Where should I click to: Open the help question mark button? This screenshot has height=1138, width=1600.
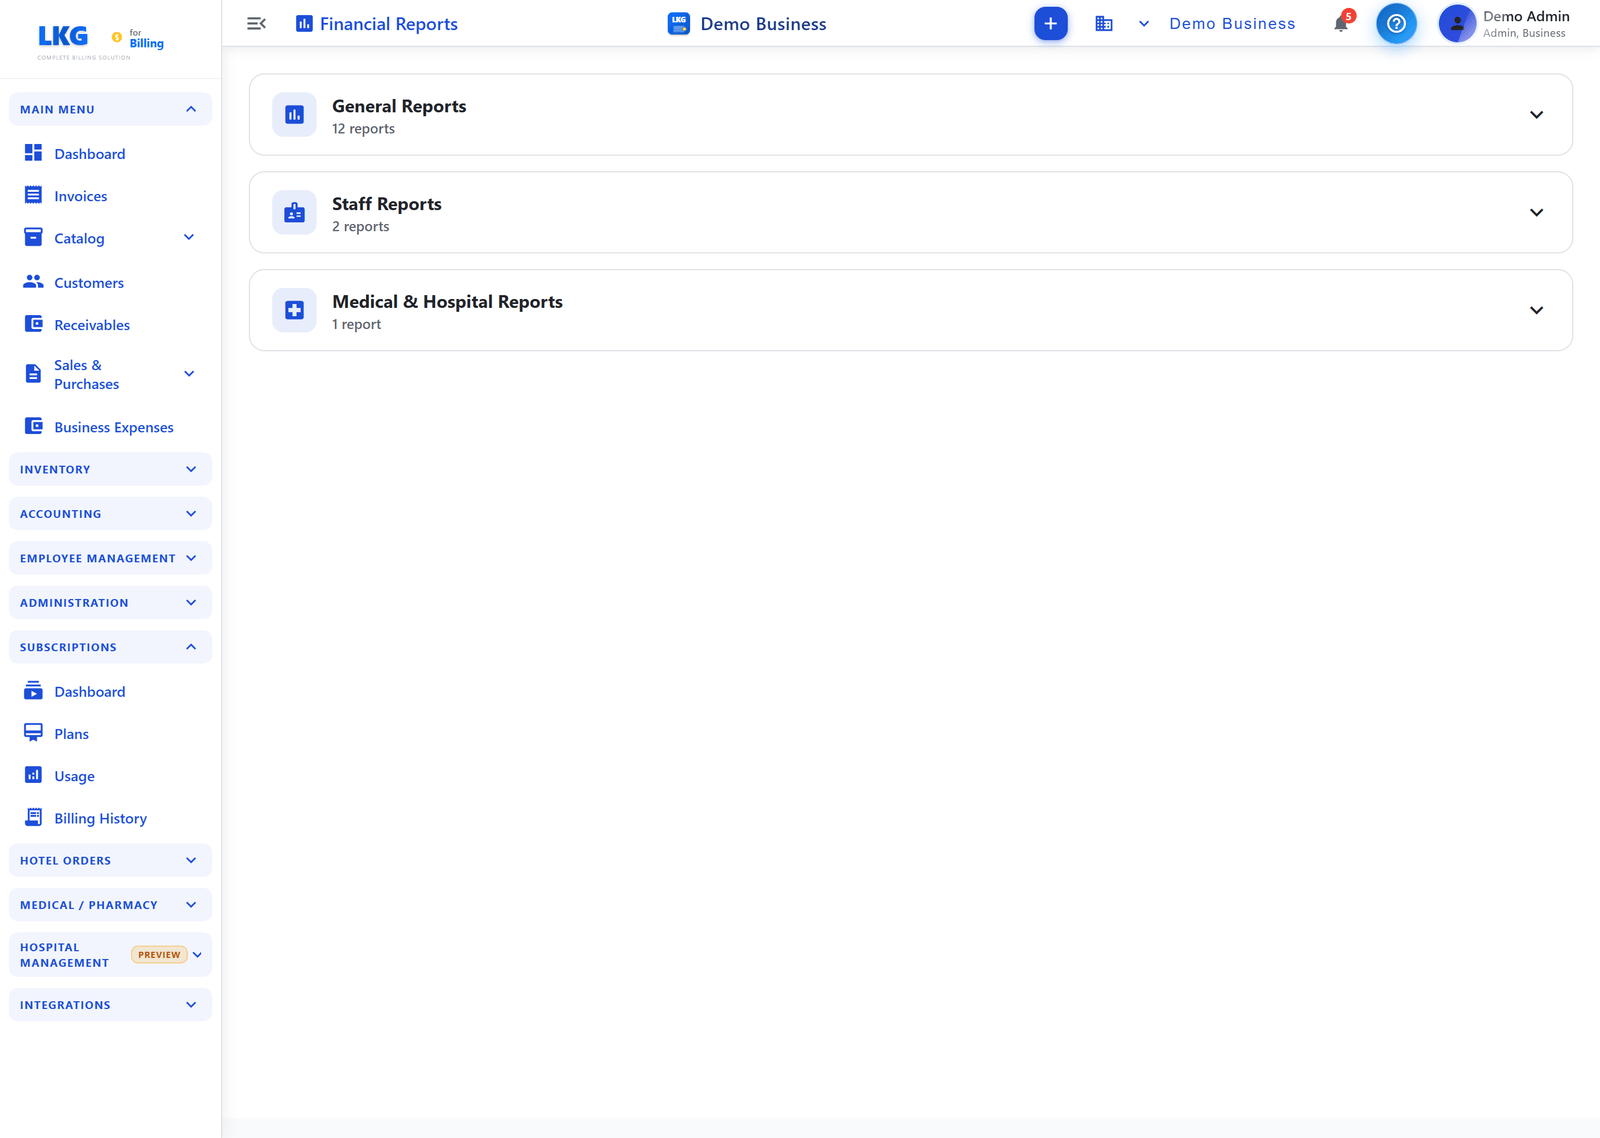(x=1396, y=23)
